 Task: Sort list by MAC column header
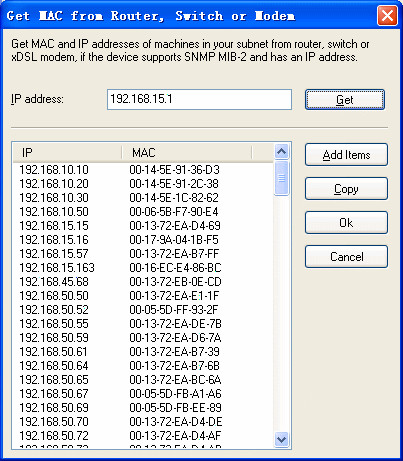tap(187, 153)
